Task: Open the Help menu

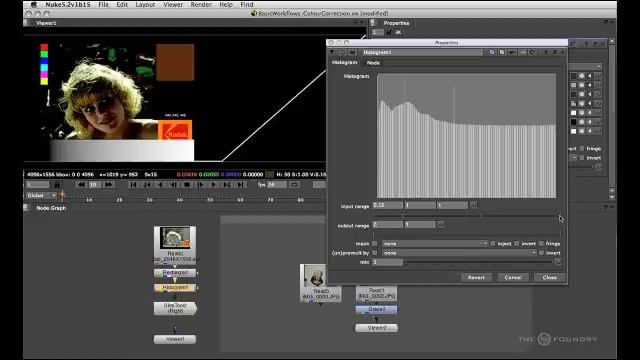Action: 226,4
